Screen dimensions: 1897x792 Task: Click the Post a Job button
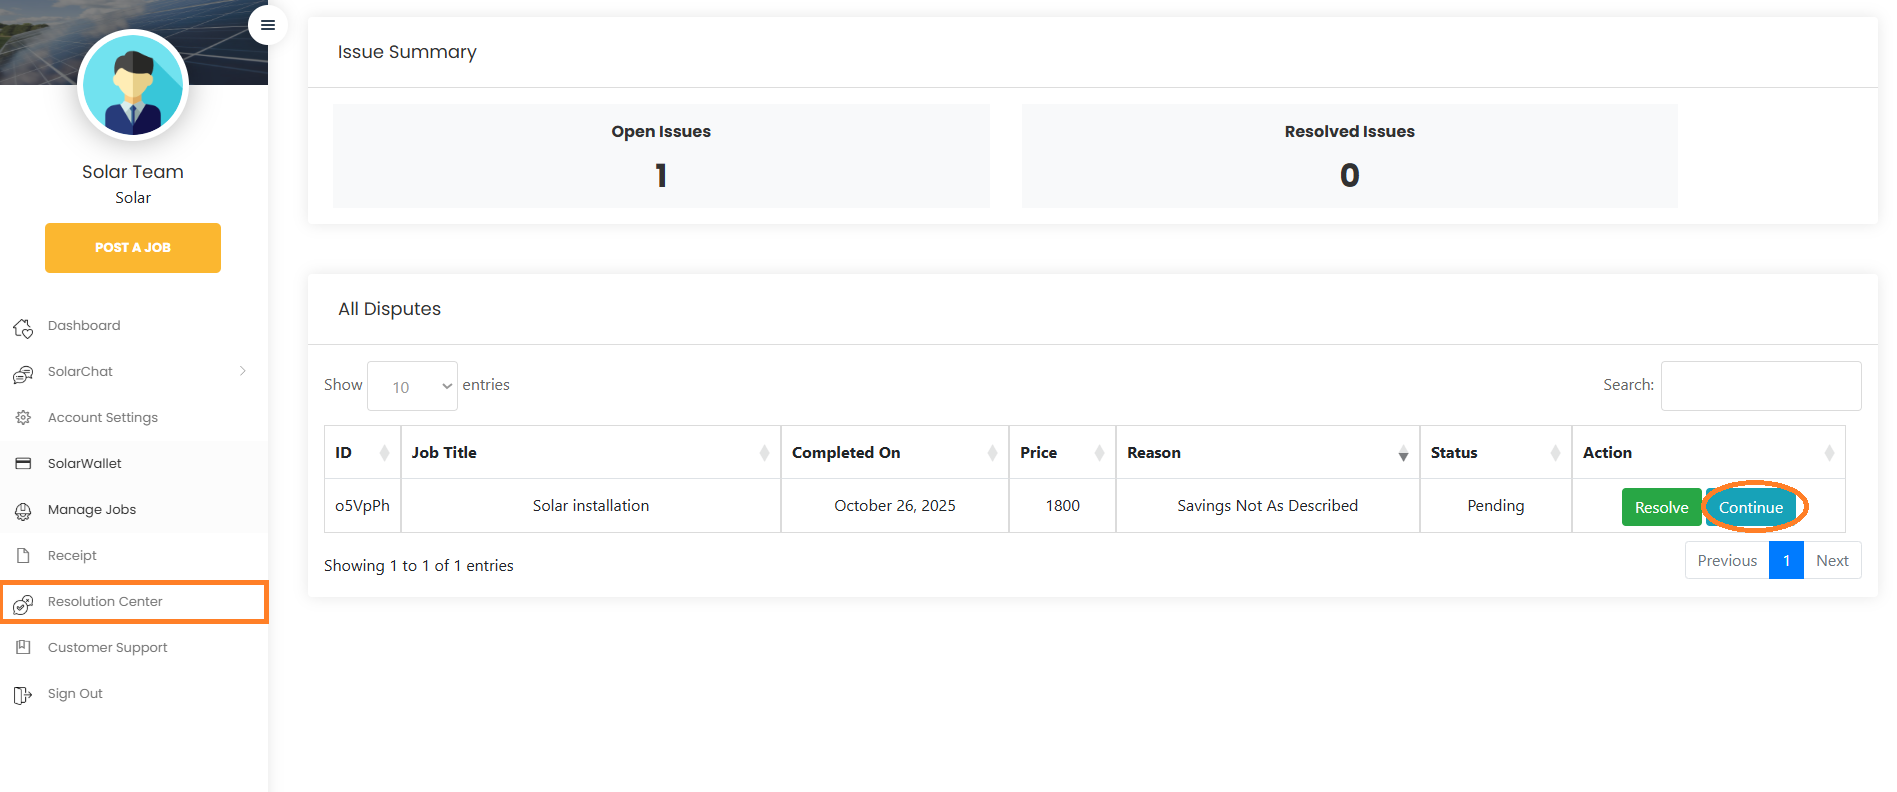click(133, 248)
